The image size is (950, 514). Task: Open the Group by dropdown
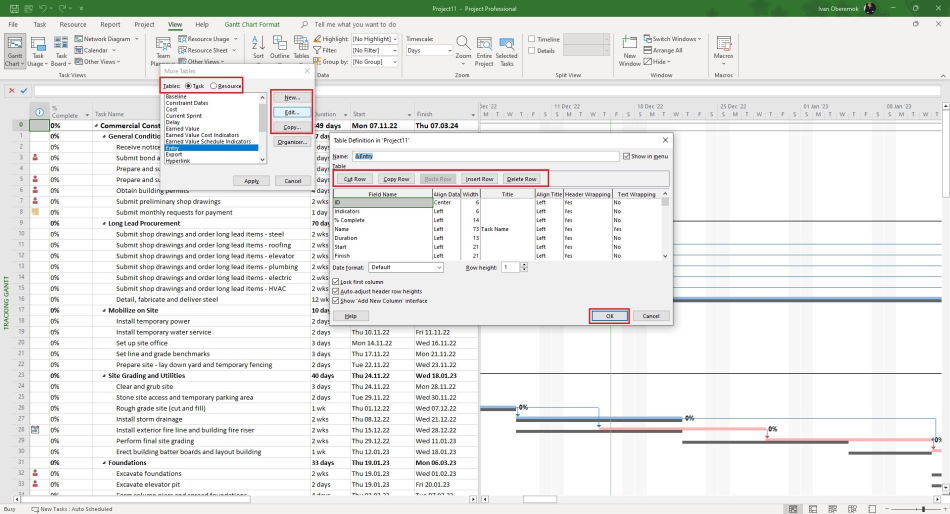[x=395, y=62]
